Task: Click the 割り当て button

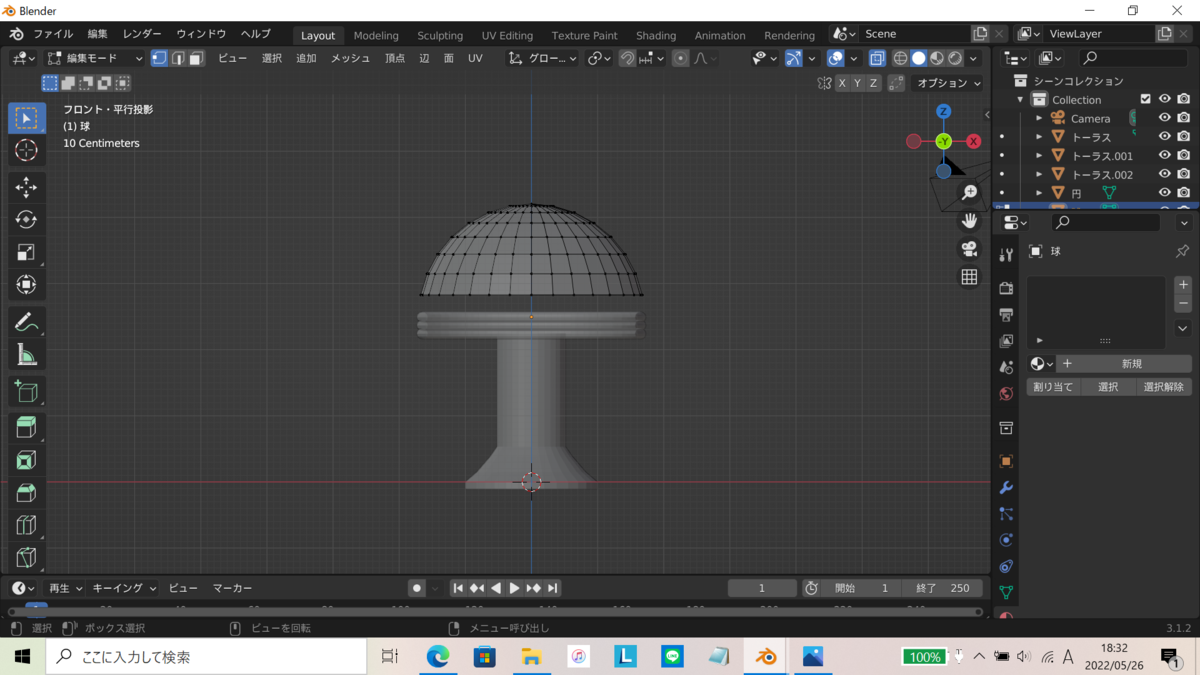Action: 1053,387
